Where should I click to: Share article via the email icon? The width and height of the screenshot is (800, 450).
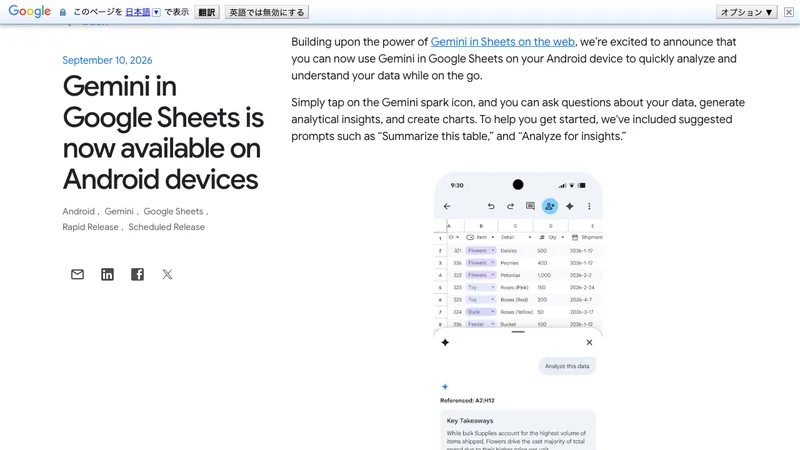click(x=77, y=274)
